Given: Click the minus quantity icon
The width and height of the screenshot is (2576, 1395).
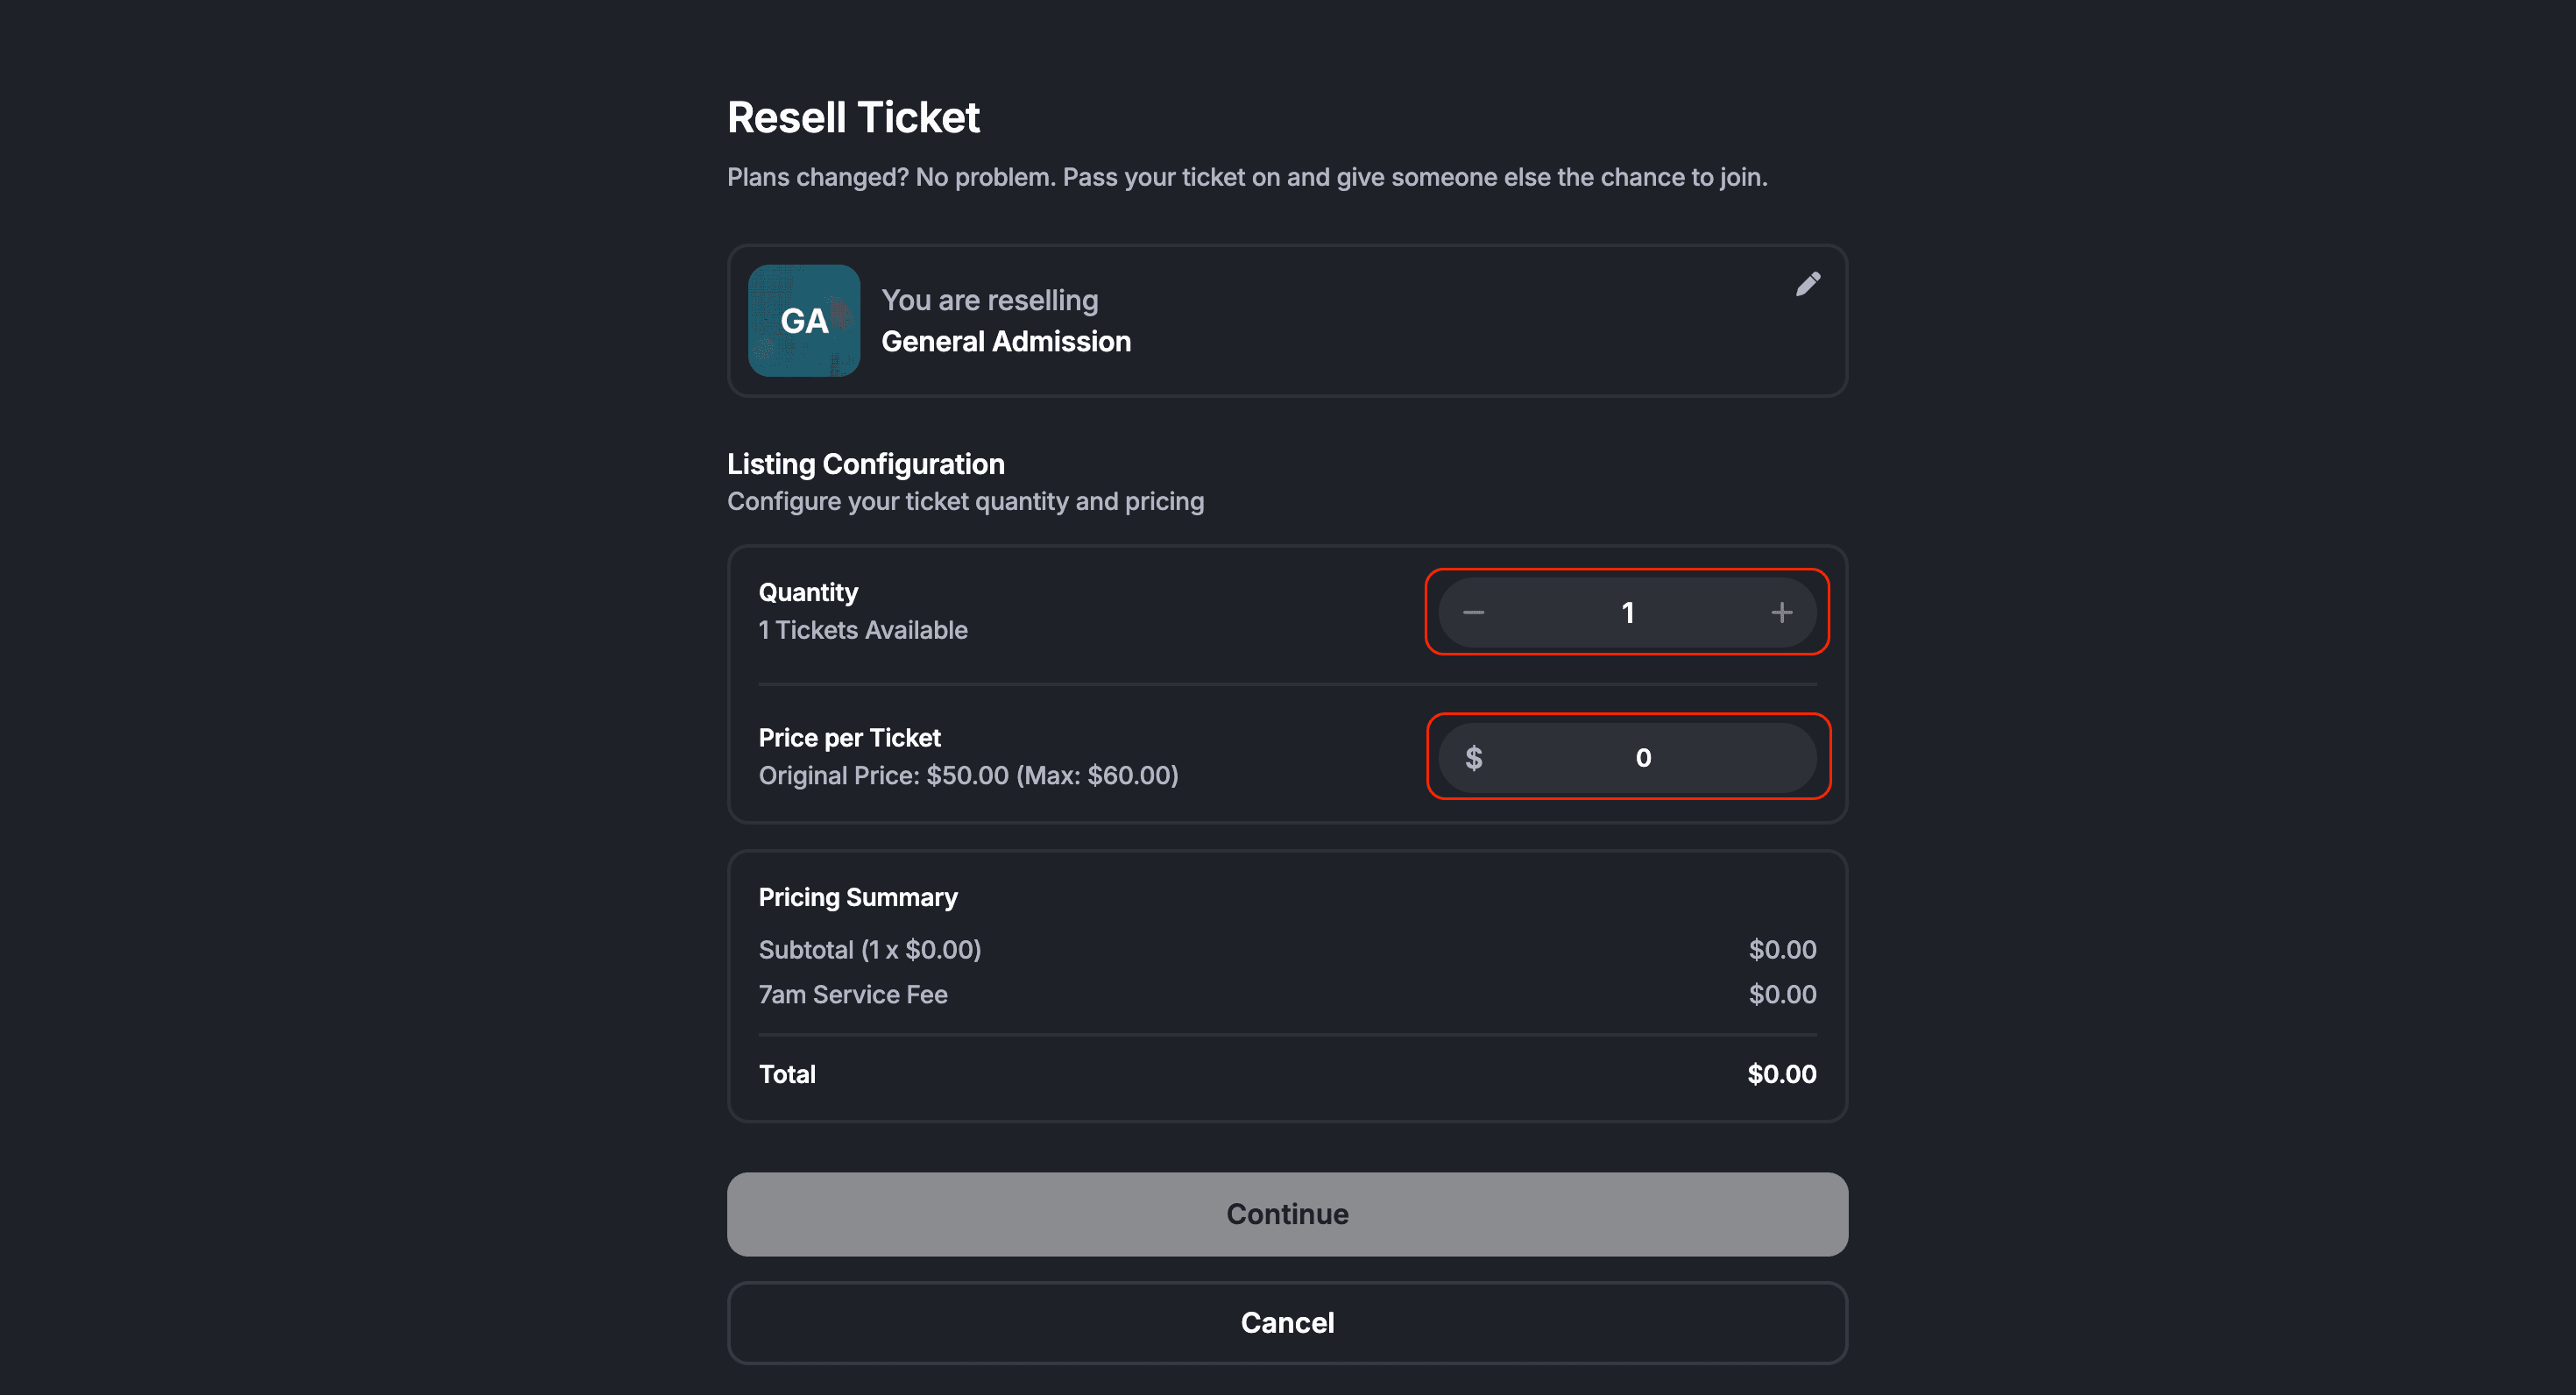Looking at the screenshot, I should coord(1473,612).
